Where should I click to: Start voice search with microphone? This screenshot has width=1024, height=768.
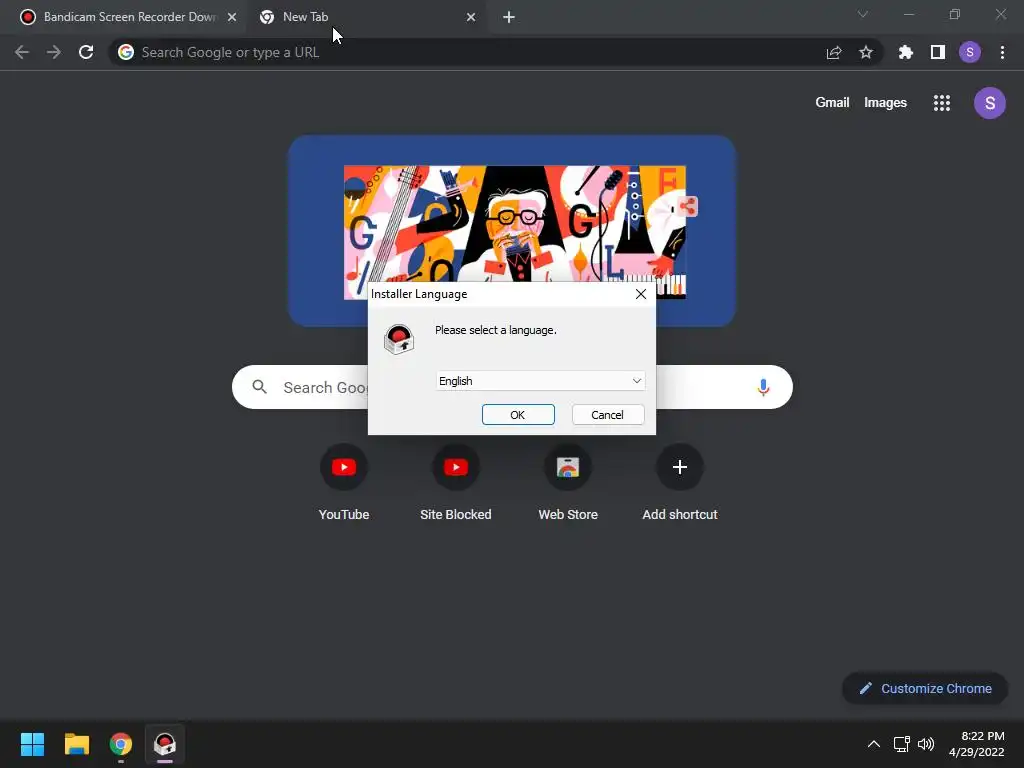[x=763, y=387]
